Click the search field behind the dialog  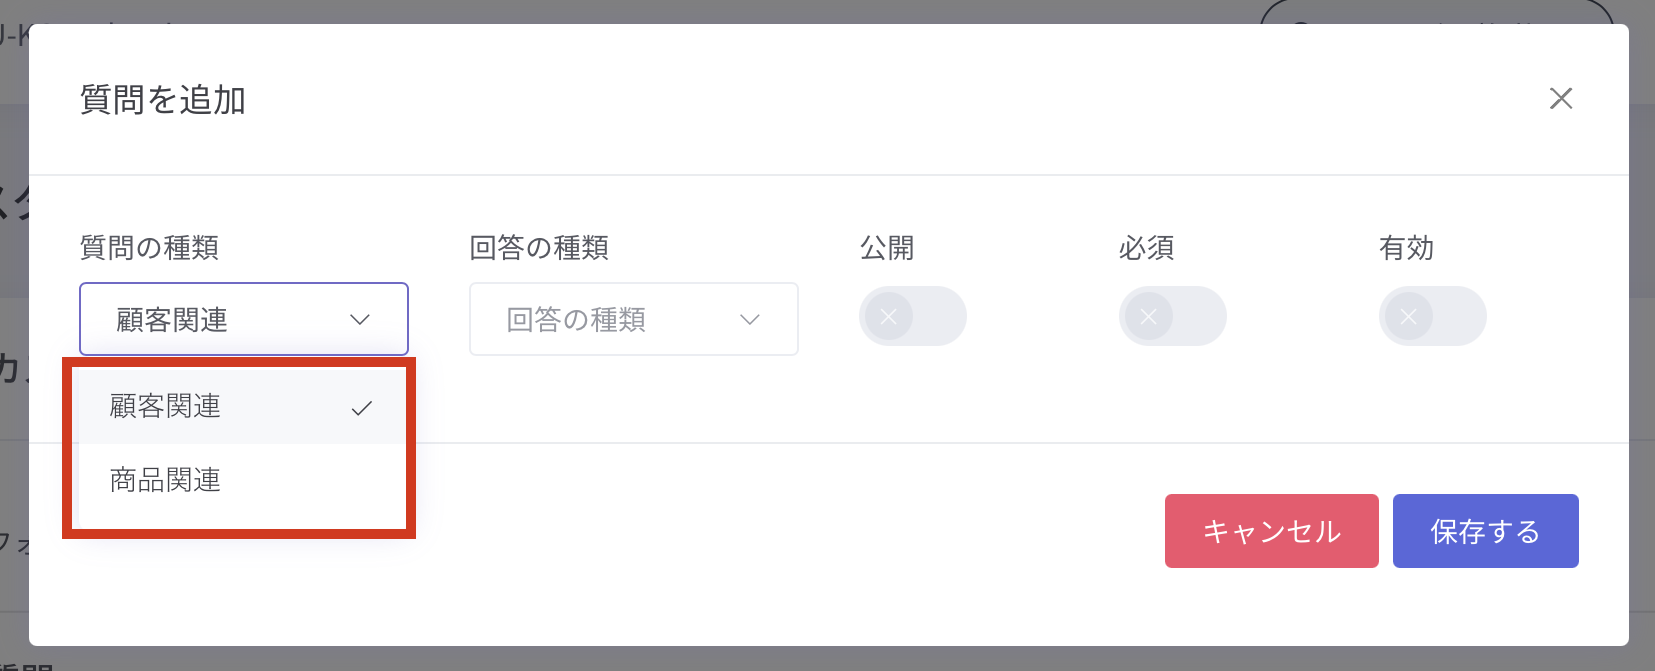tap(1435, 12)
